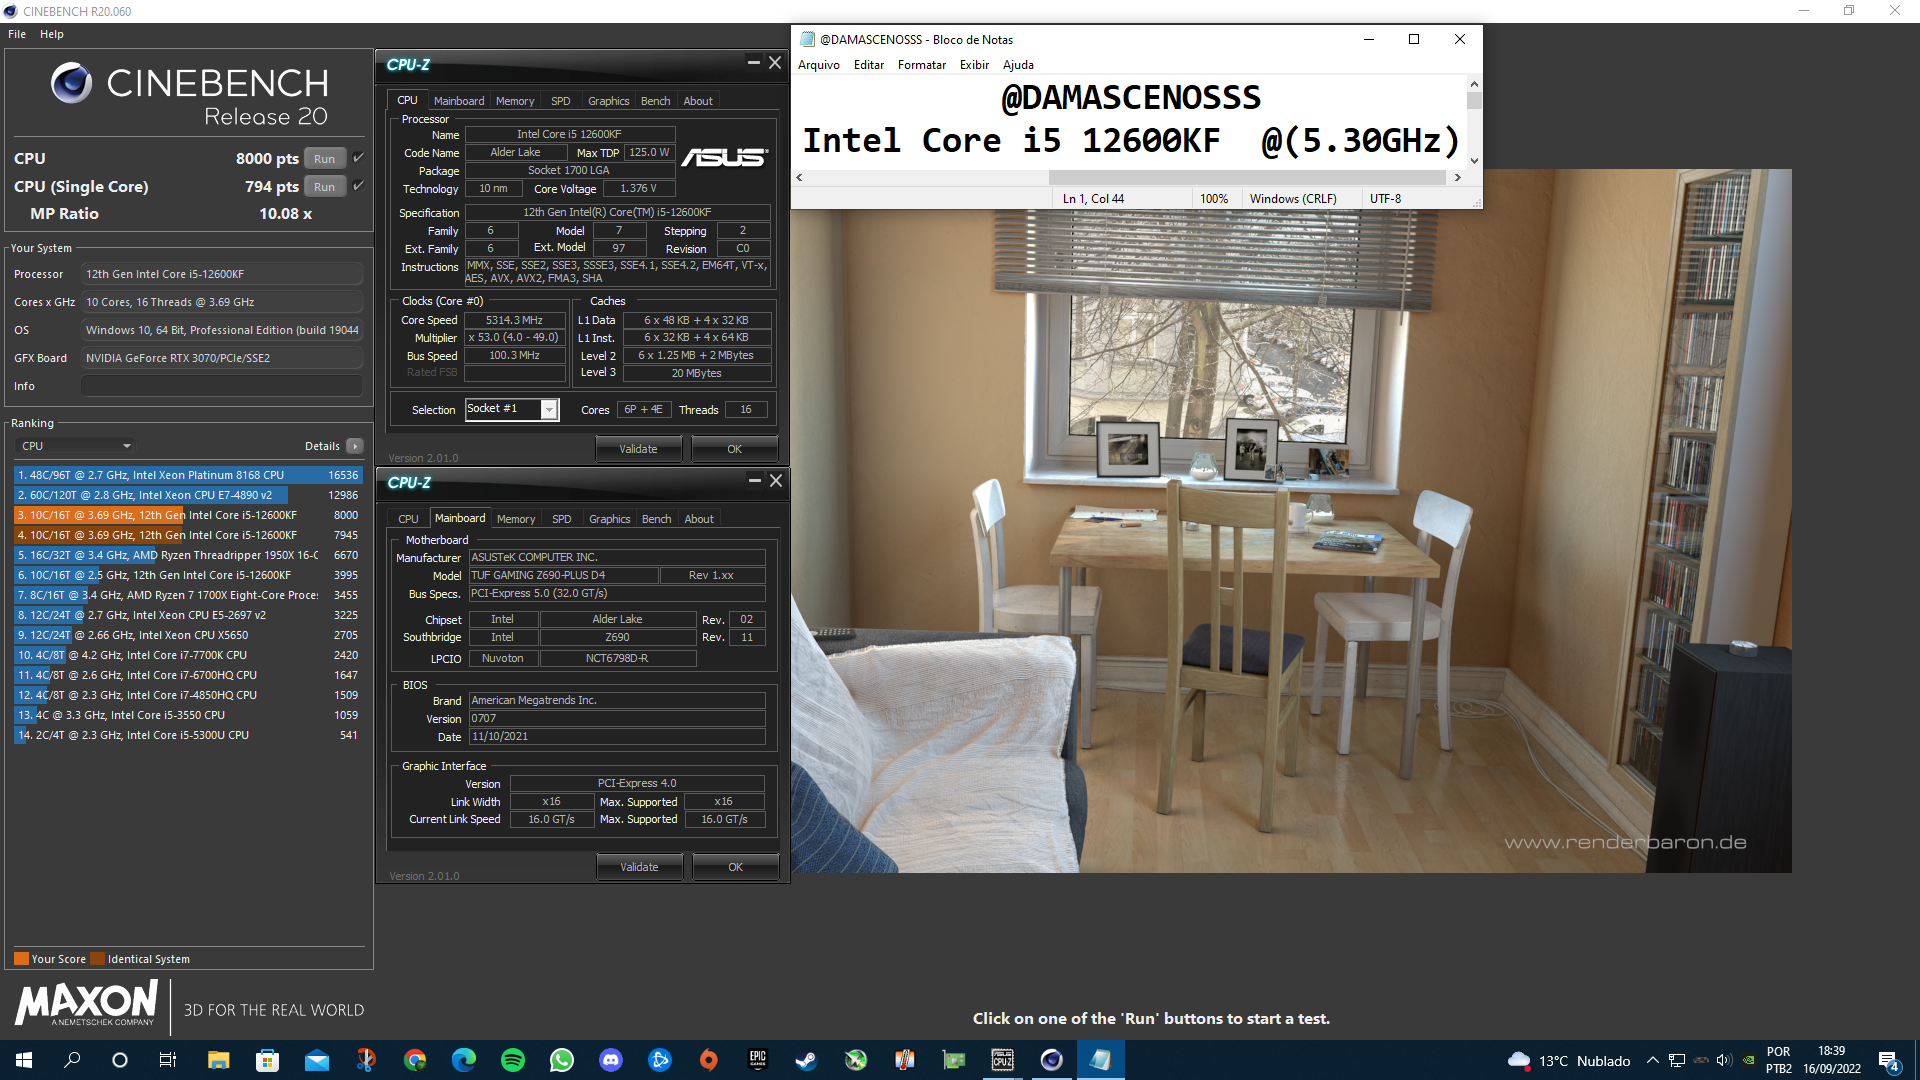The image size is (1920, 1080).
Task: Switch to Bench tab in the upper CPU-Z window
Action: 656,101
